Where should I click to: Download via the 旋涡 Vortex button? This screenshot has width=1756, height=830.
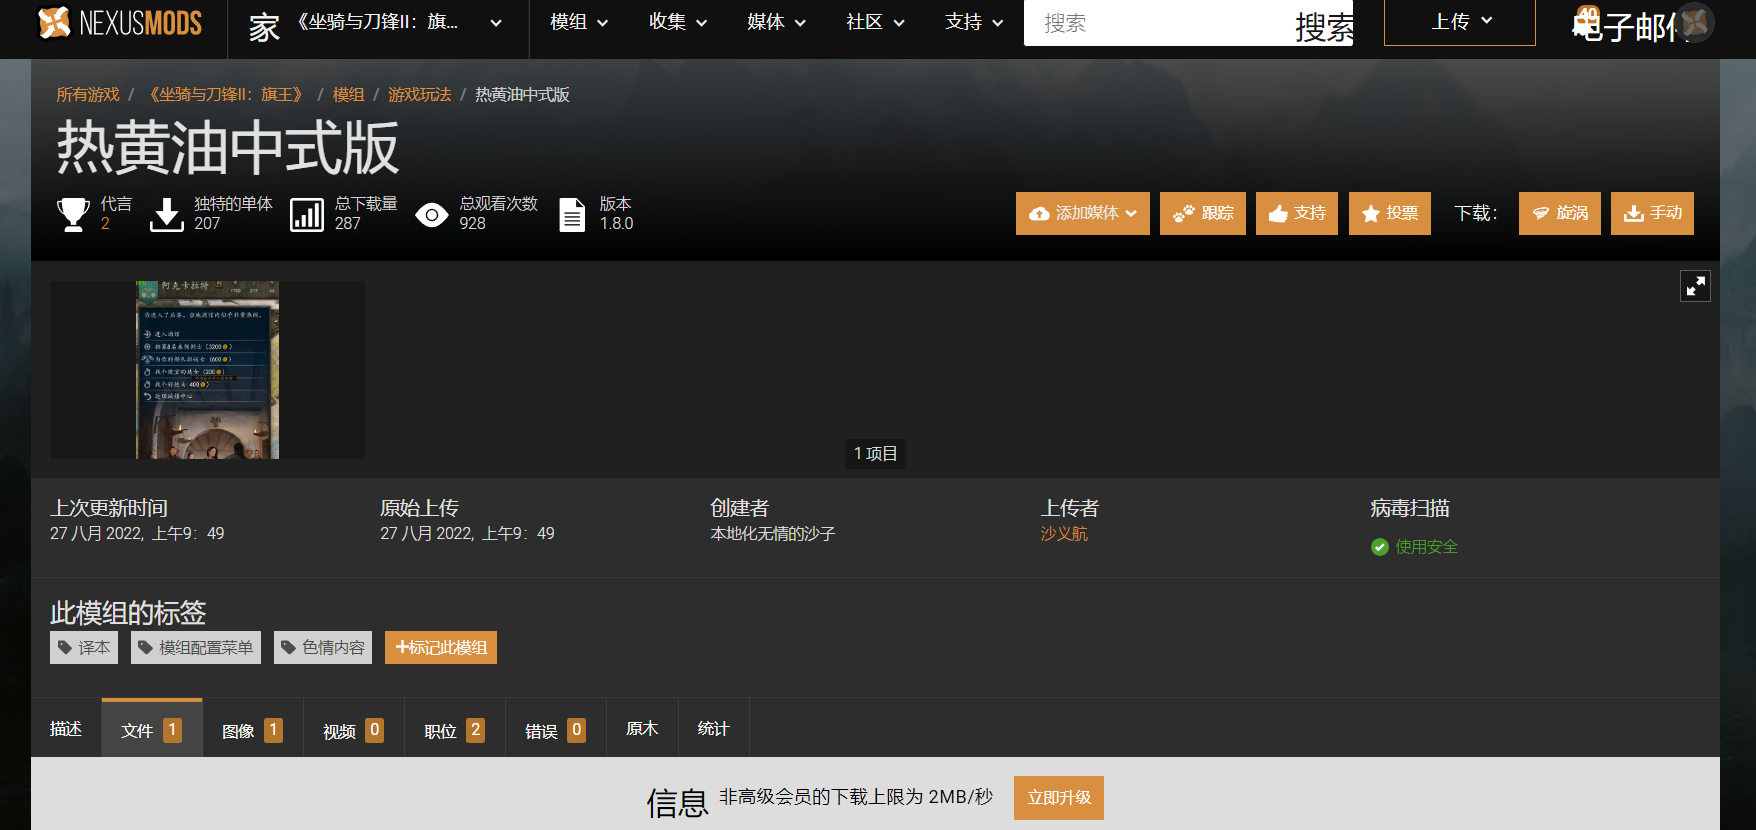point(1560,213)
